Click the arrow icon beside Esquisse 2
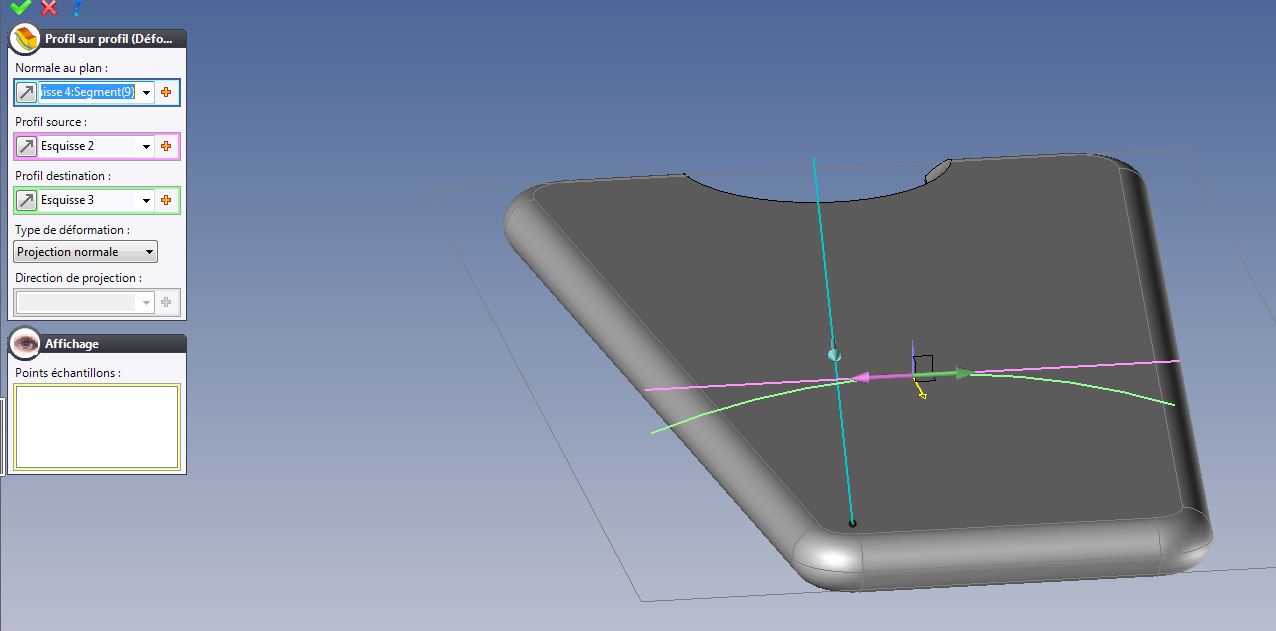Image resolution: width=1276 pixels, height=631 pixels. [x=26, y=147]
